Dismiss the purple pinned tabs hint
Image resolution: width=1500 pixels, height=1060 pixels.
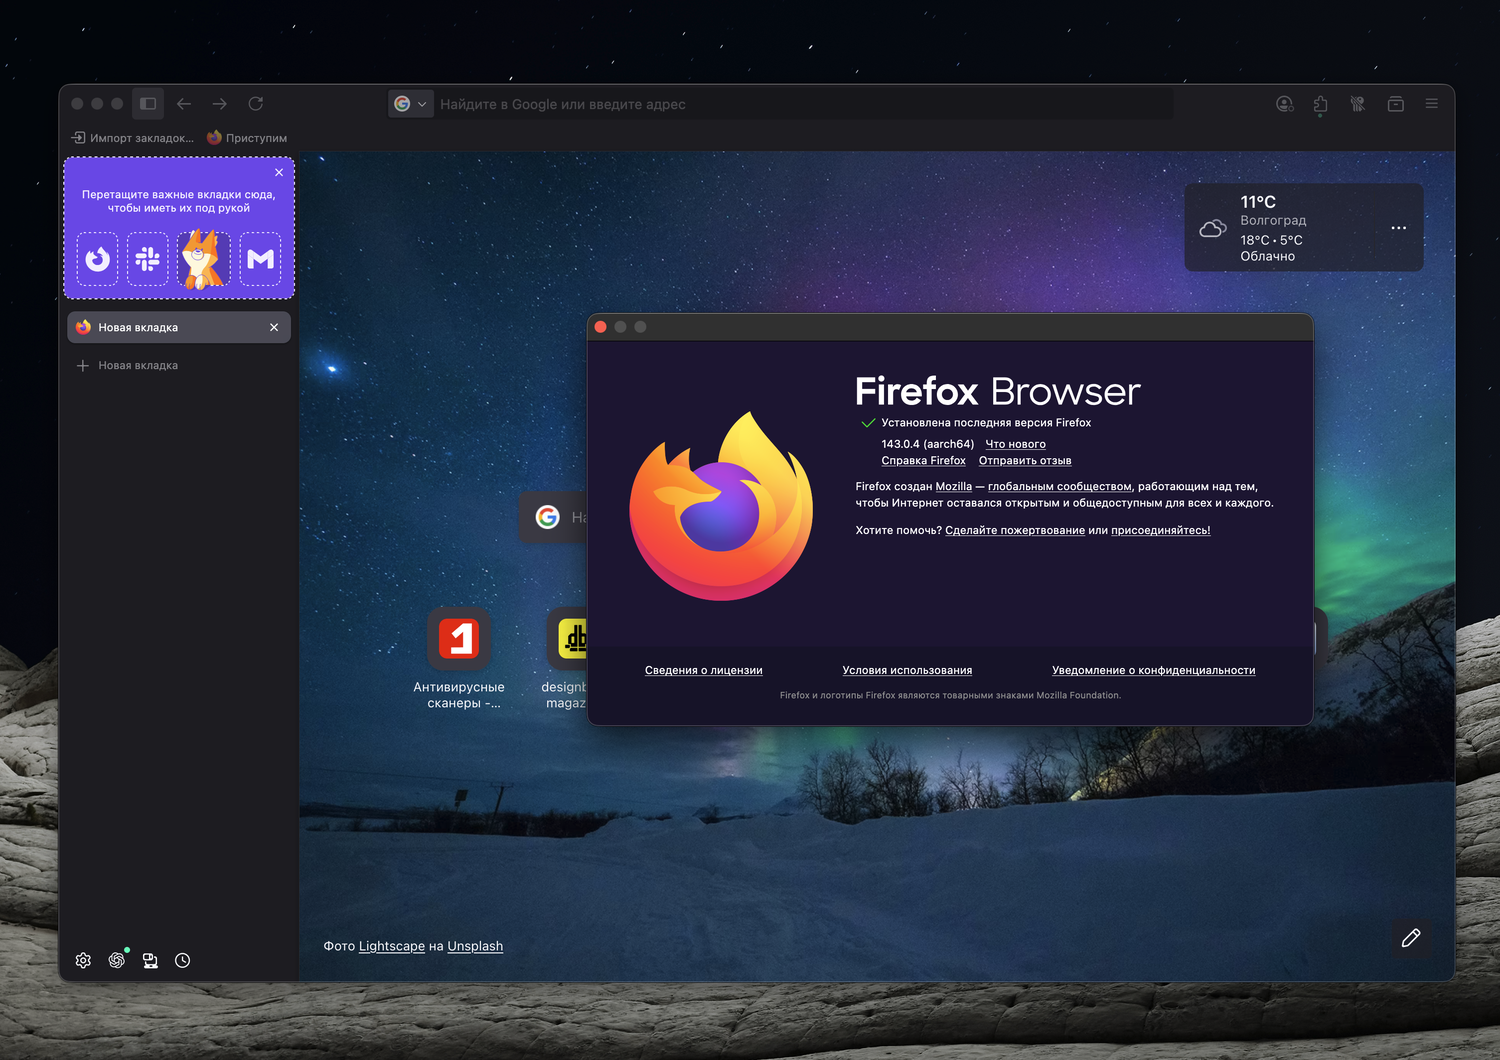coord(279,173)
